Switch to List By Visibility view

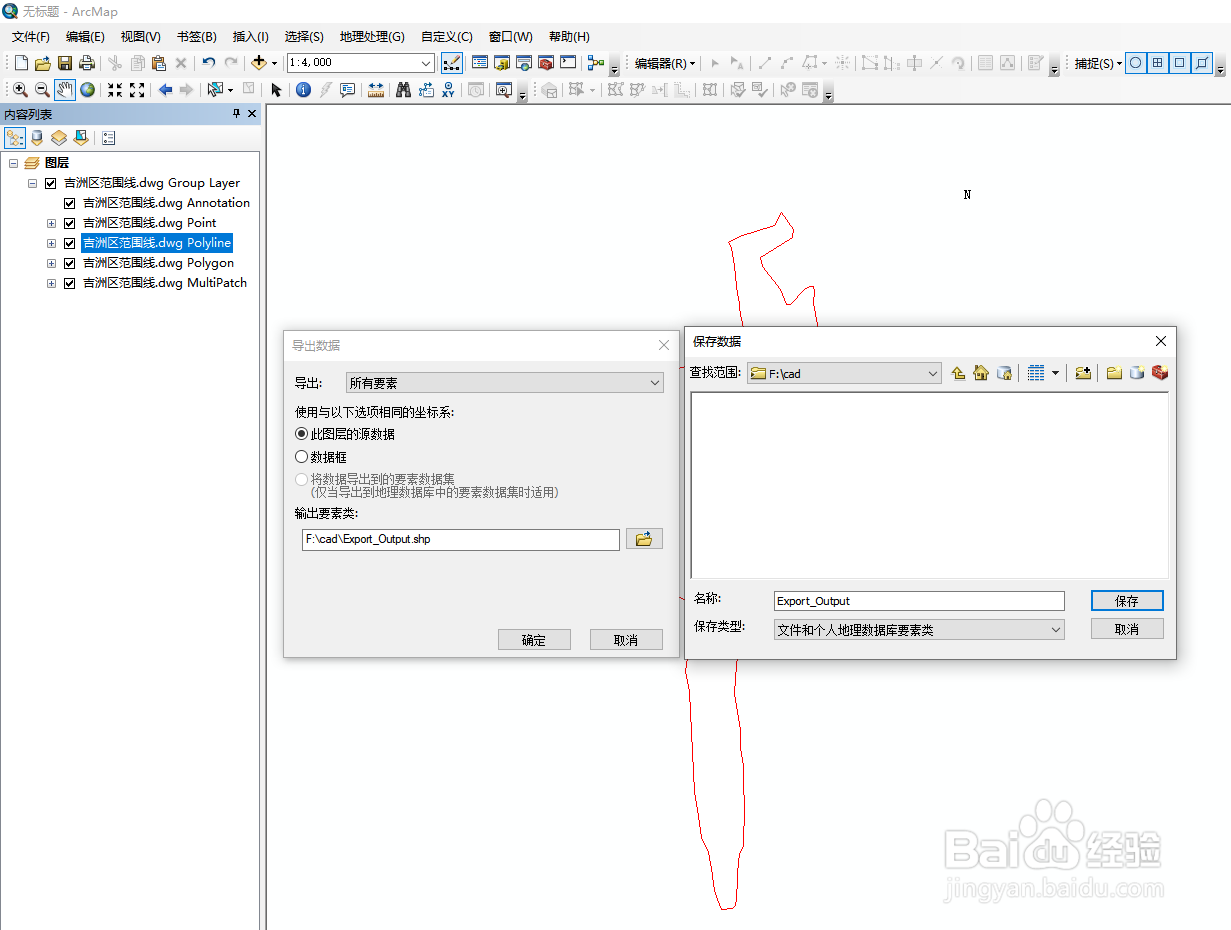point(59,138)
